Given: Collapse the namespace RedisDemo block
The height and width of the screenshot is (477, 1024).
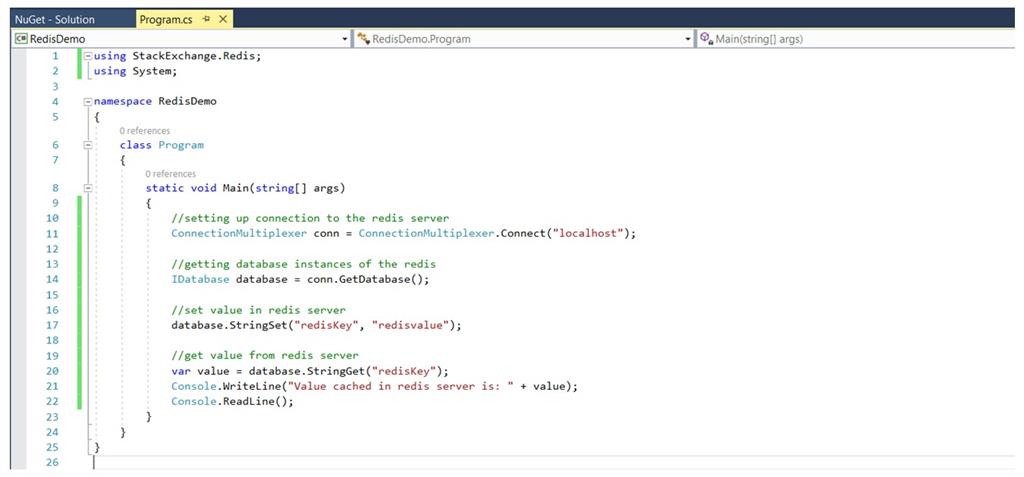Looking at the screenshot, I should (88, 102).
